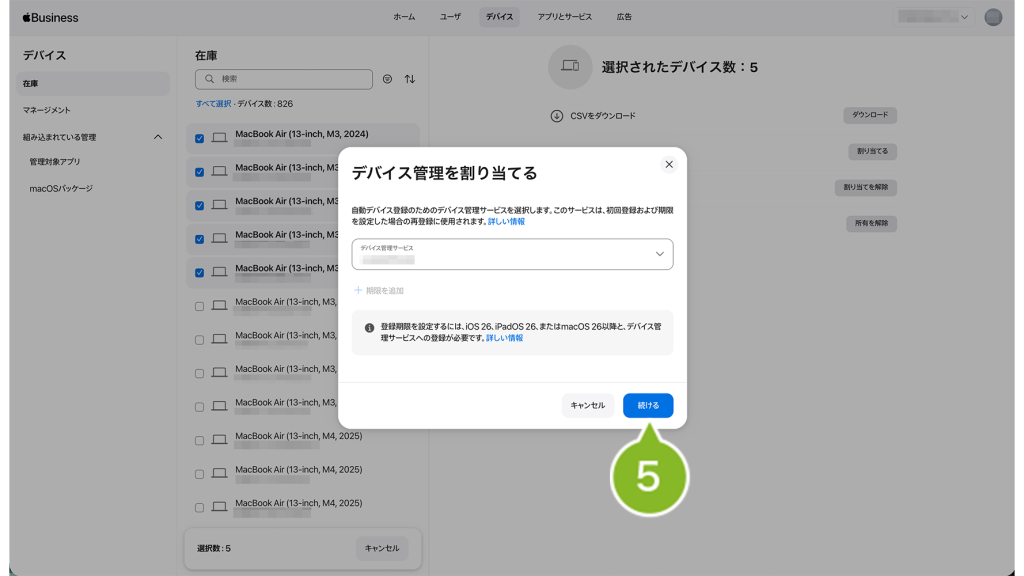The width and height of the screenshot is (1024, 576).
Task: Close the device management assignment dialog
Action: pos(669,164)
